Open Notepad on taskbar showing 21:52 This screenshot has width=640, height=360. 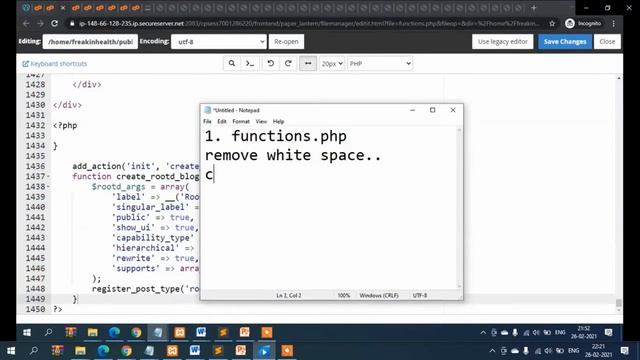158,333
